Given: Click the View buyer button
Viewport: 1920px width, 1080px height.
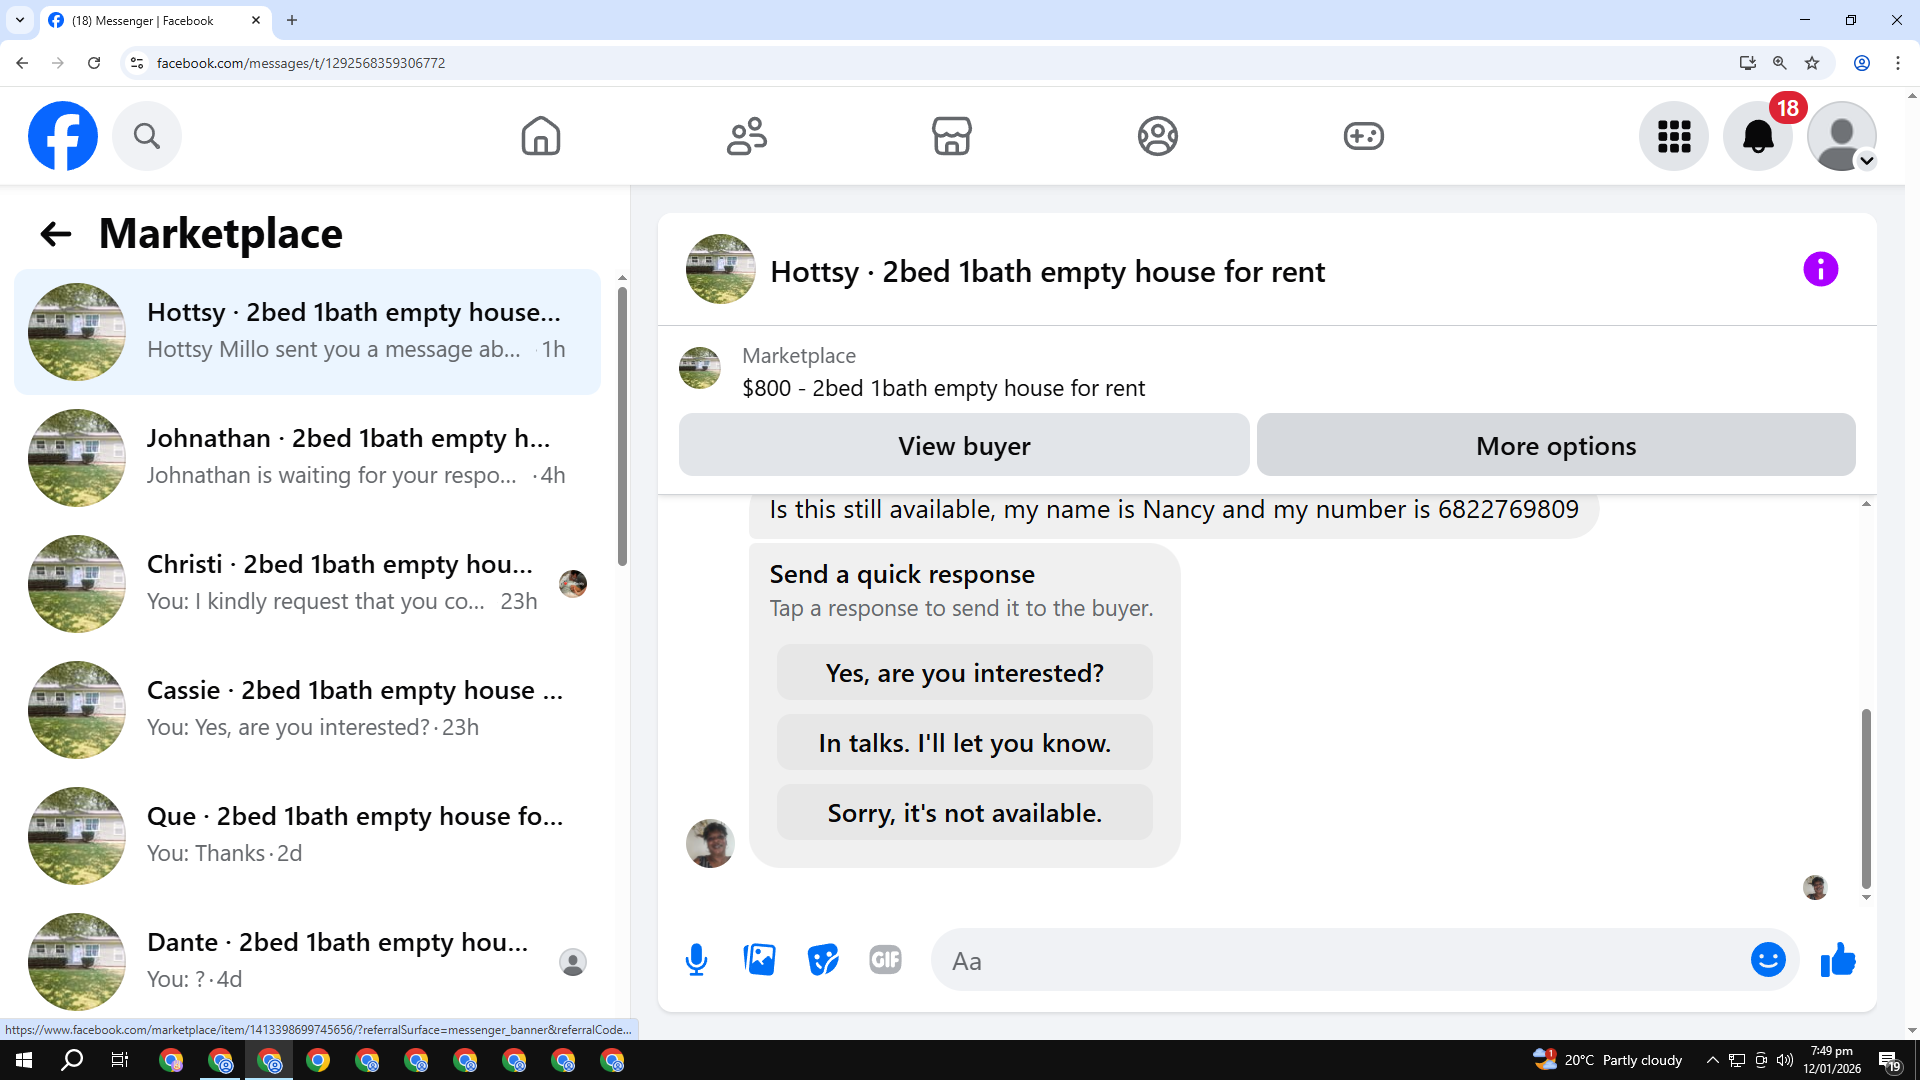Looking at the screenshot, I should (x=963, y=445).
